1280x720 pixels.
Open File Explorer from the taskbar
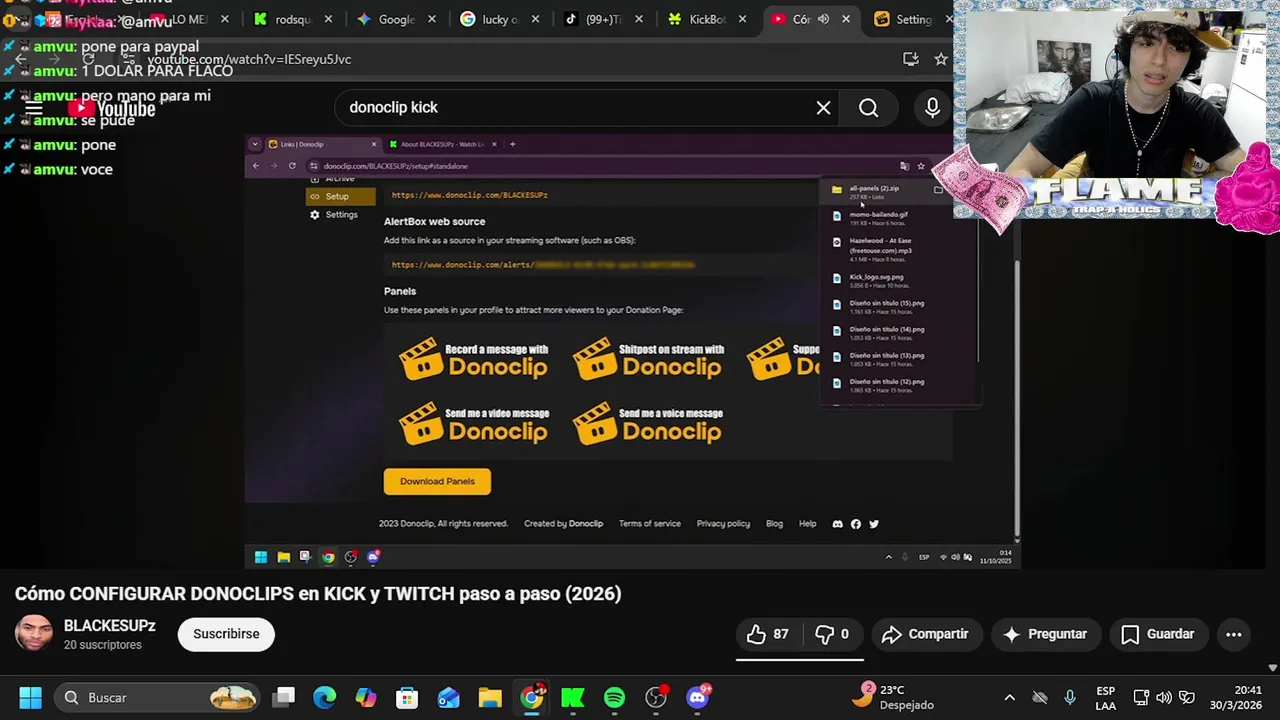click(490, 697)
